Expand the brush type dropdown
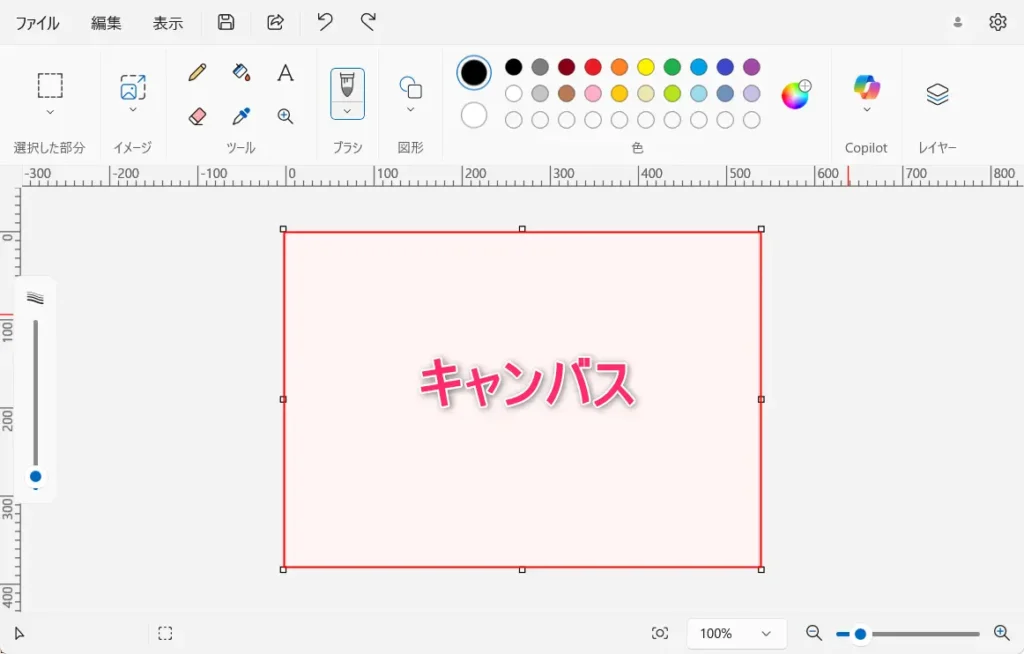Screen dimensions: 1024x654 point(347,111)
